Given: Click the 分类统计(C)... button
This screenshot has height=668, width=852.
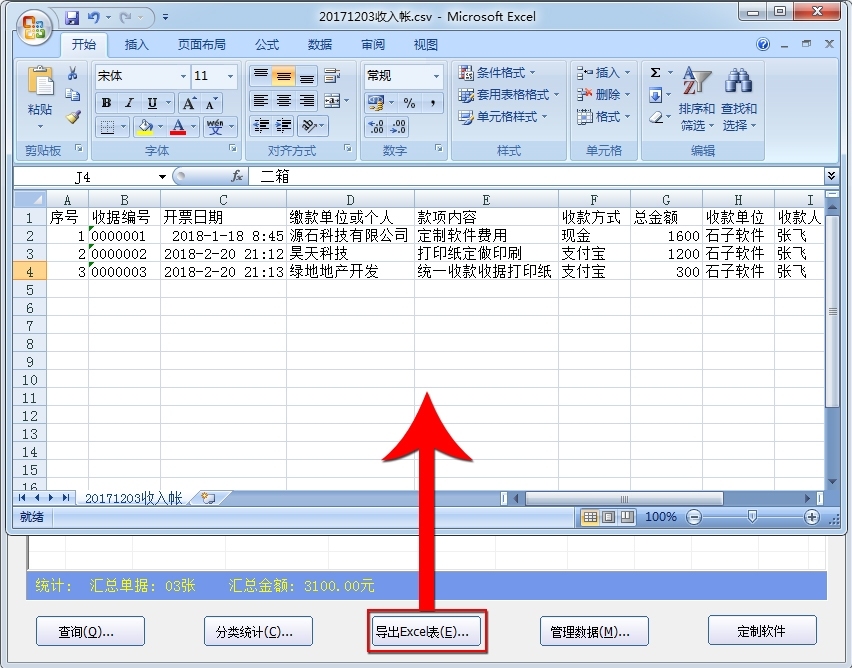Looking at the screenshot, I should pos(259,631).
